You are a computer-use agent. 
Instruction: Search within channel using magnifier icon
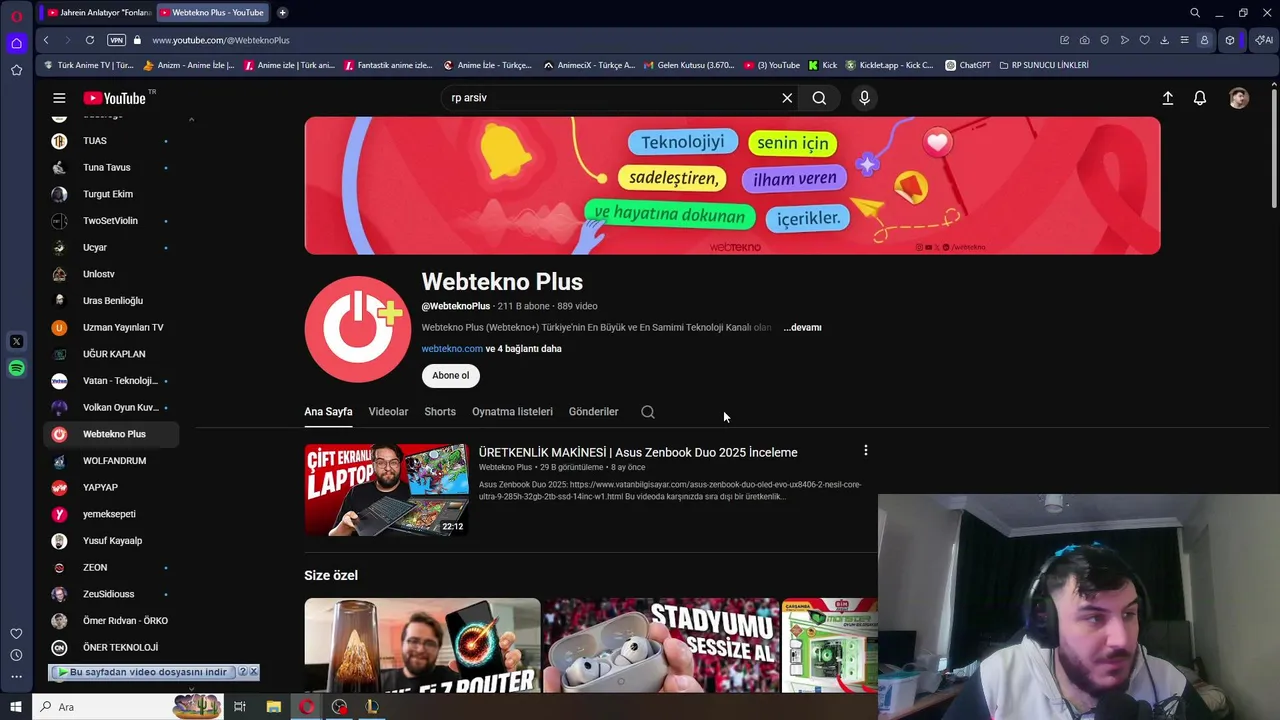[x=648, y=412]
